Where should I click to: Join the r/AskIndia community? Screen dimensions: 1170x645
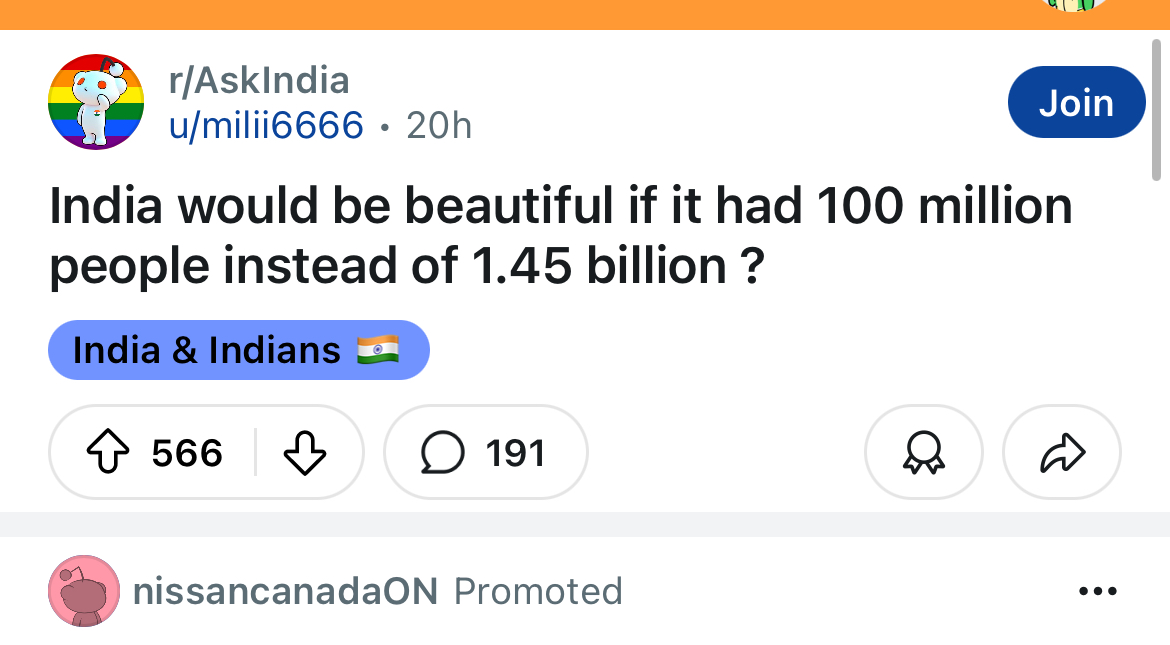(x=1076, y=102)
